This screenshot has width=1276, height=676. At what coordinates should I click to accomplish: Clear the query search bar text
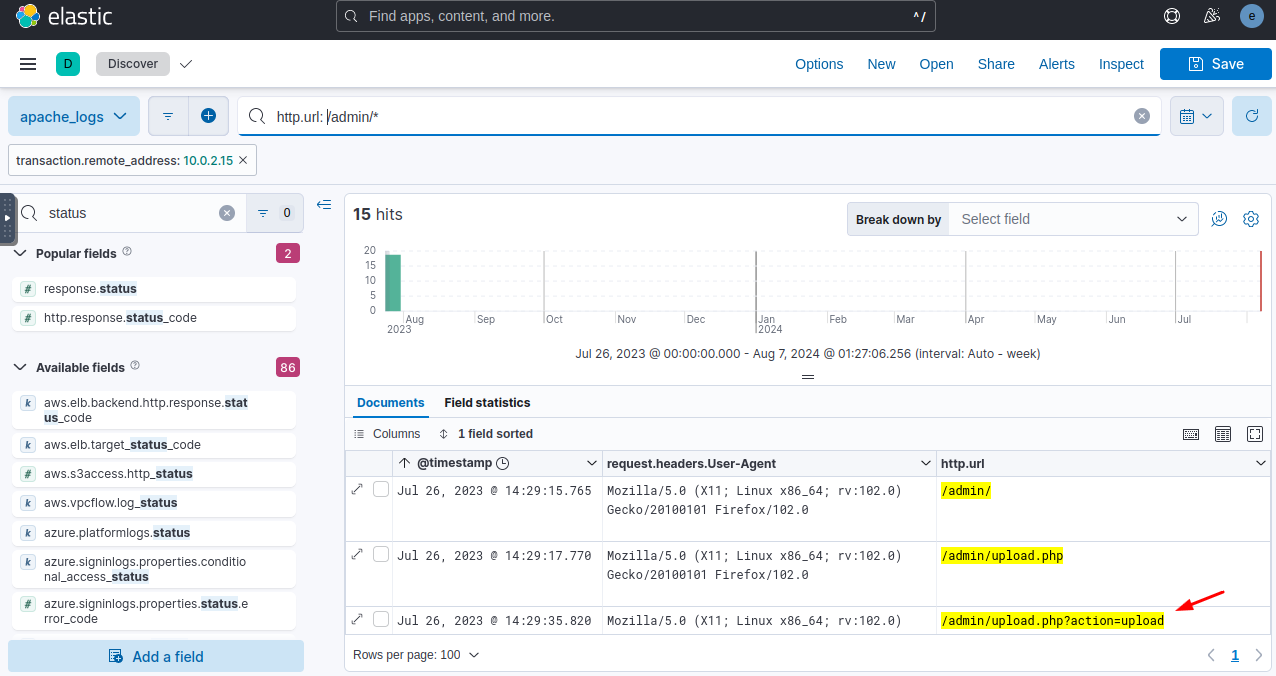coord(1141,116)
